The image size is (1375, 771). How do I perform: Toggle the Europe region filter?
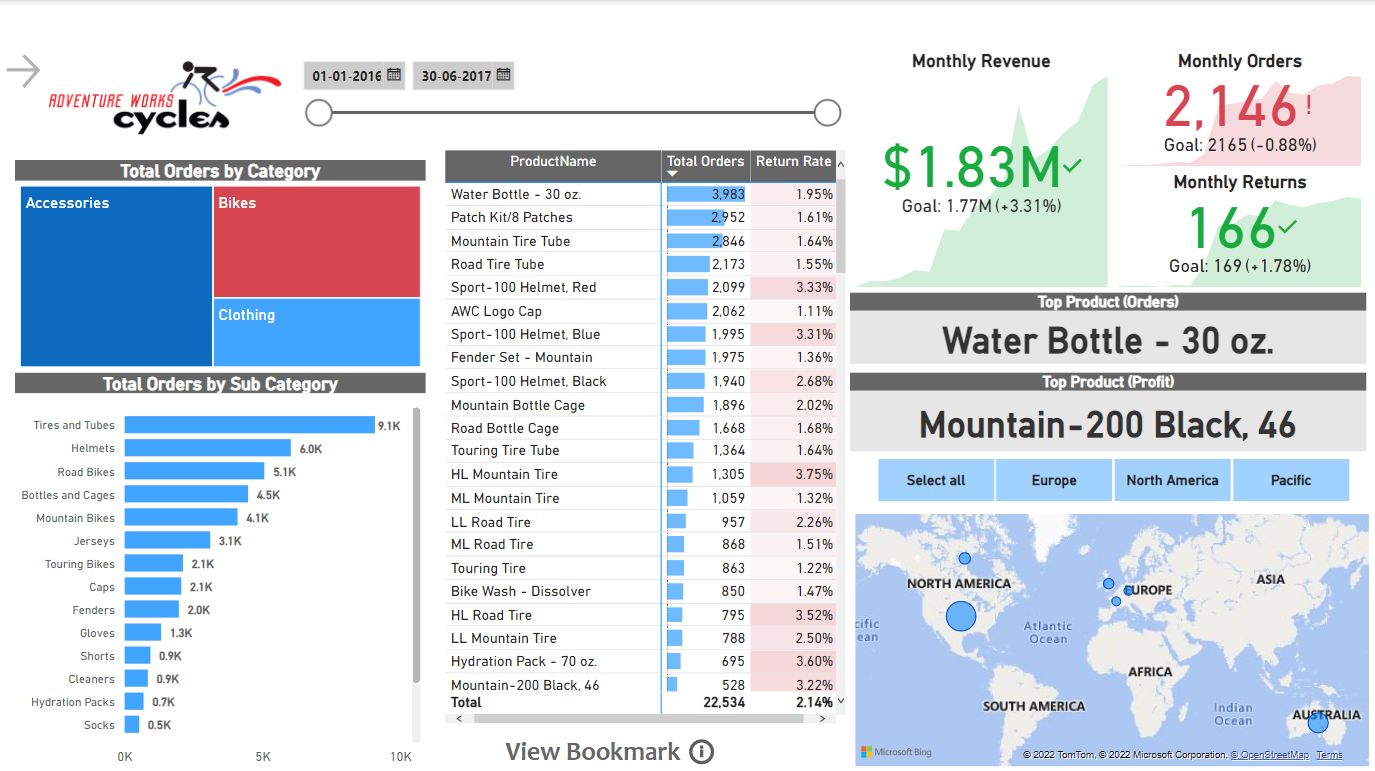tap(1054, 480)
